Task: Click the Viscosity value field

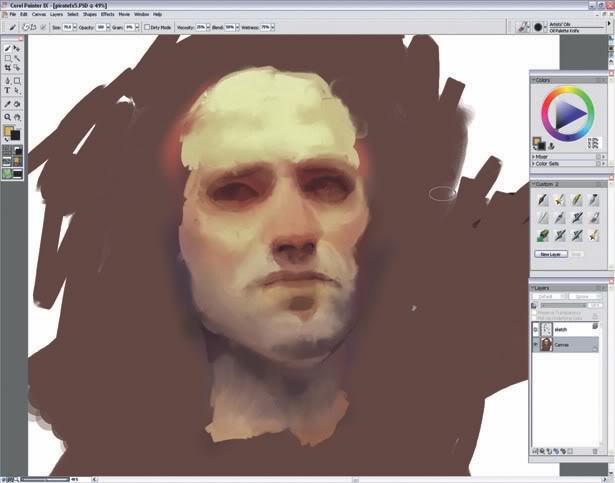Action: click(x=200, y=27)
